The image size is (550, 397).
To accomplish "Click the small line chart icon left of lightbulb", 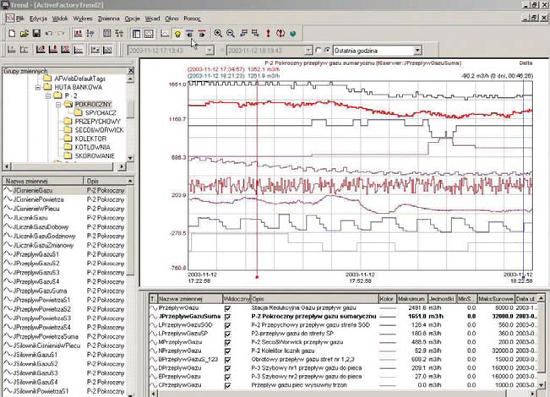I will pos(165,34).
